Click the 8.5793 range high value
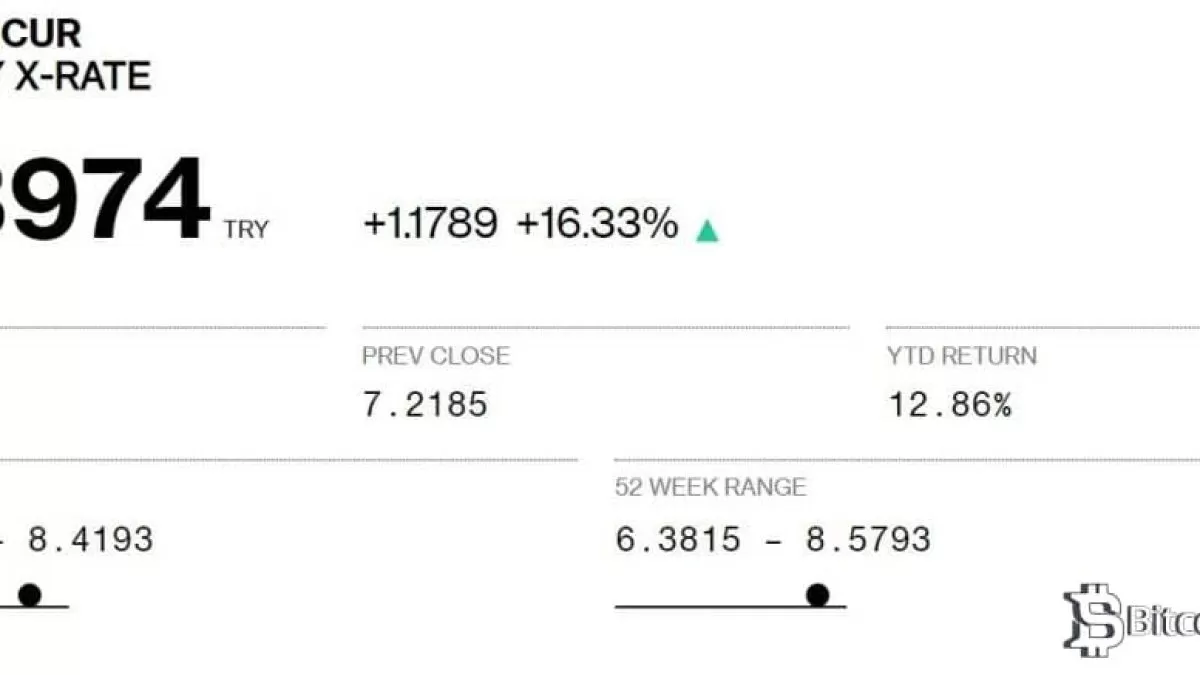Image resolution: width=1200 pixels, height=675 pixels. [868, 540]
